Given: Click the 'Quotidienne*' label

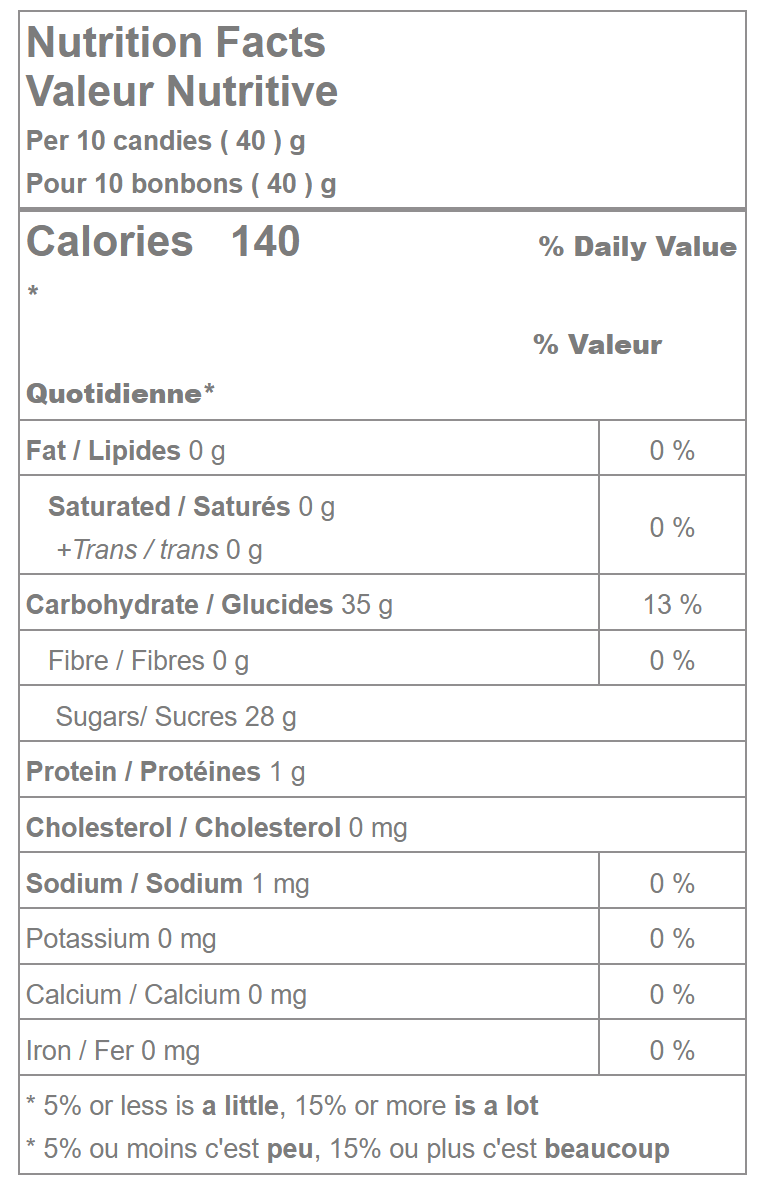Looking at the screenshot, I should pos(120,394).
